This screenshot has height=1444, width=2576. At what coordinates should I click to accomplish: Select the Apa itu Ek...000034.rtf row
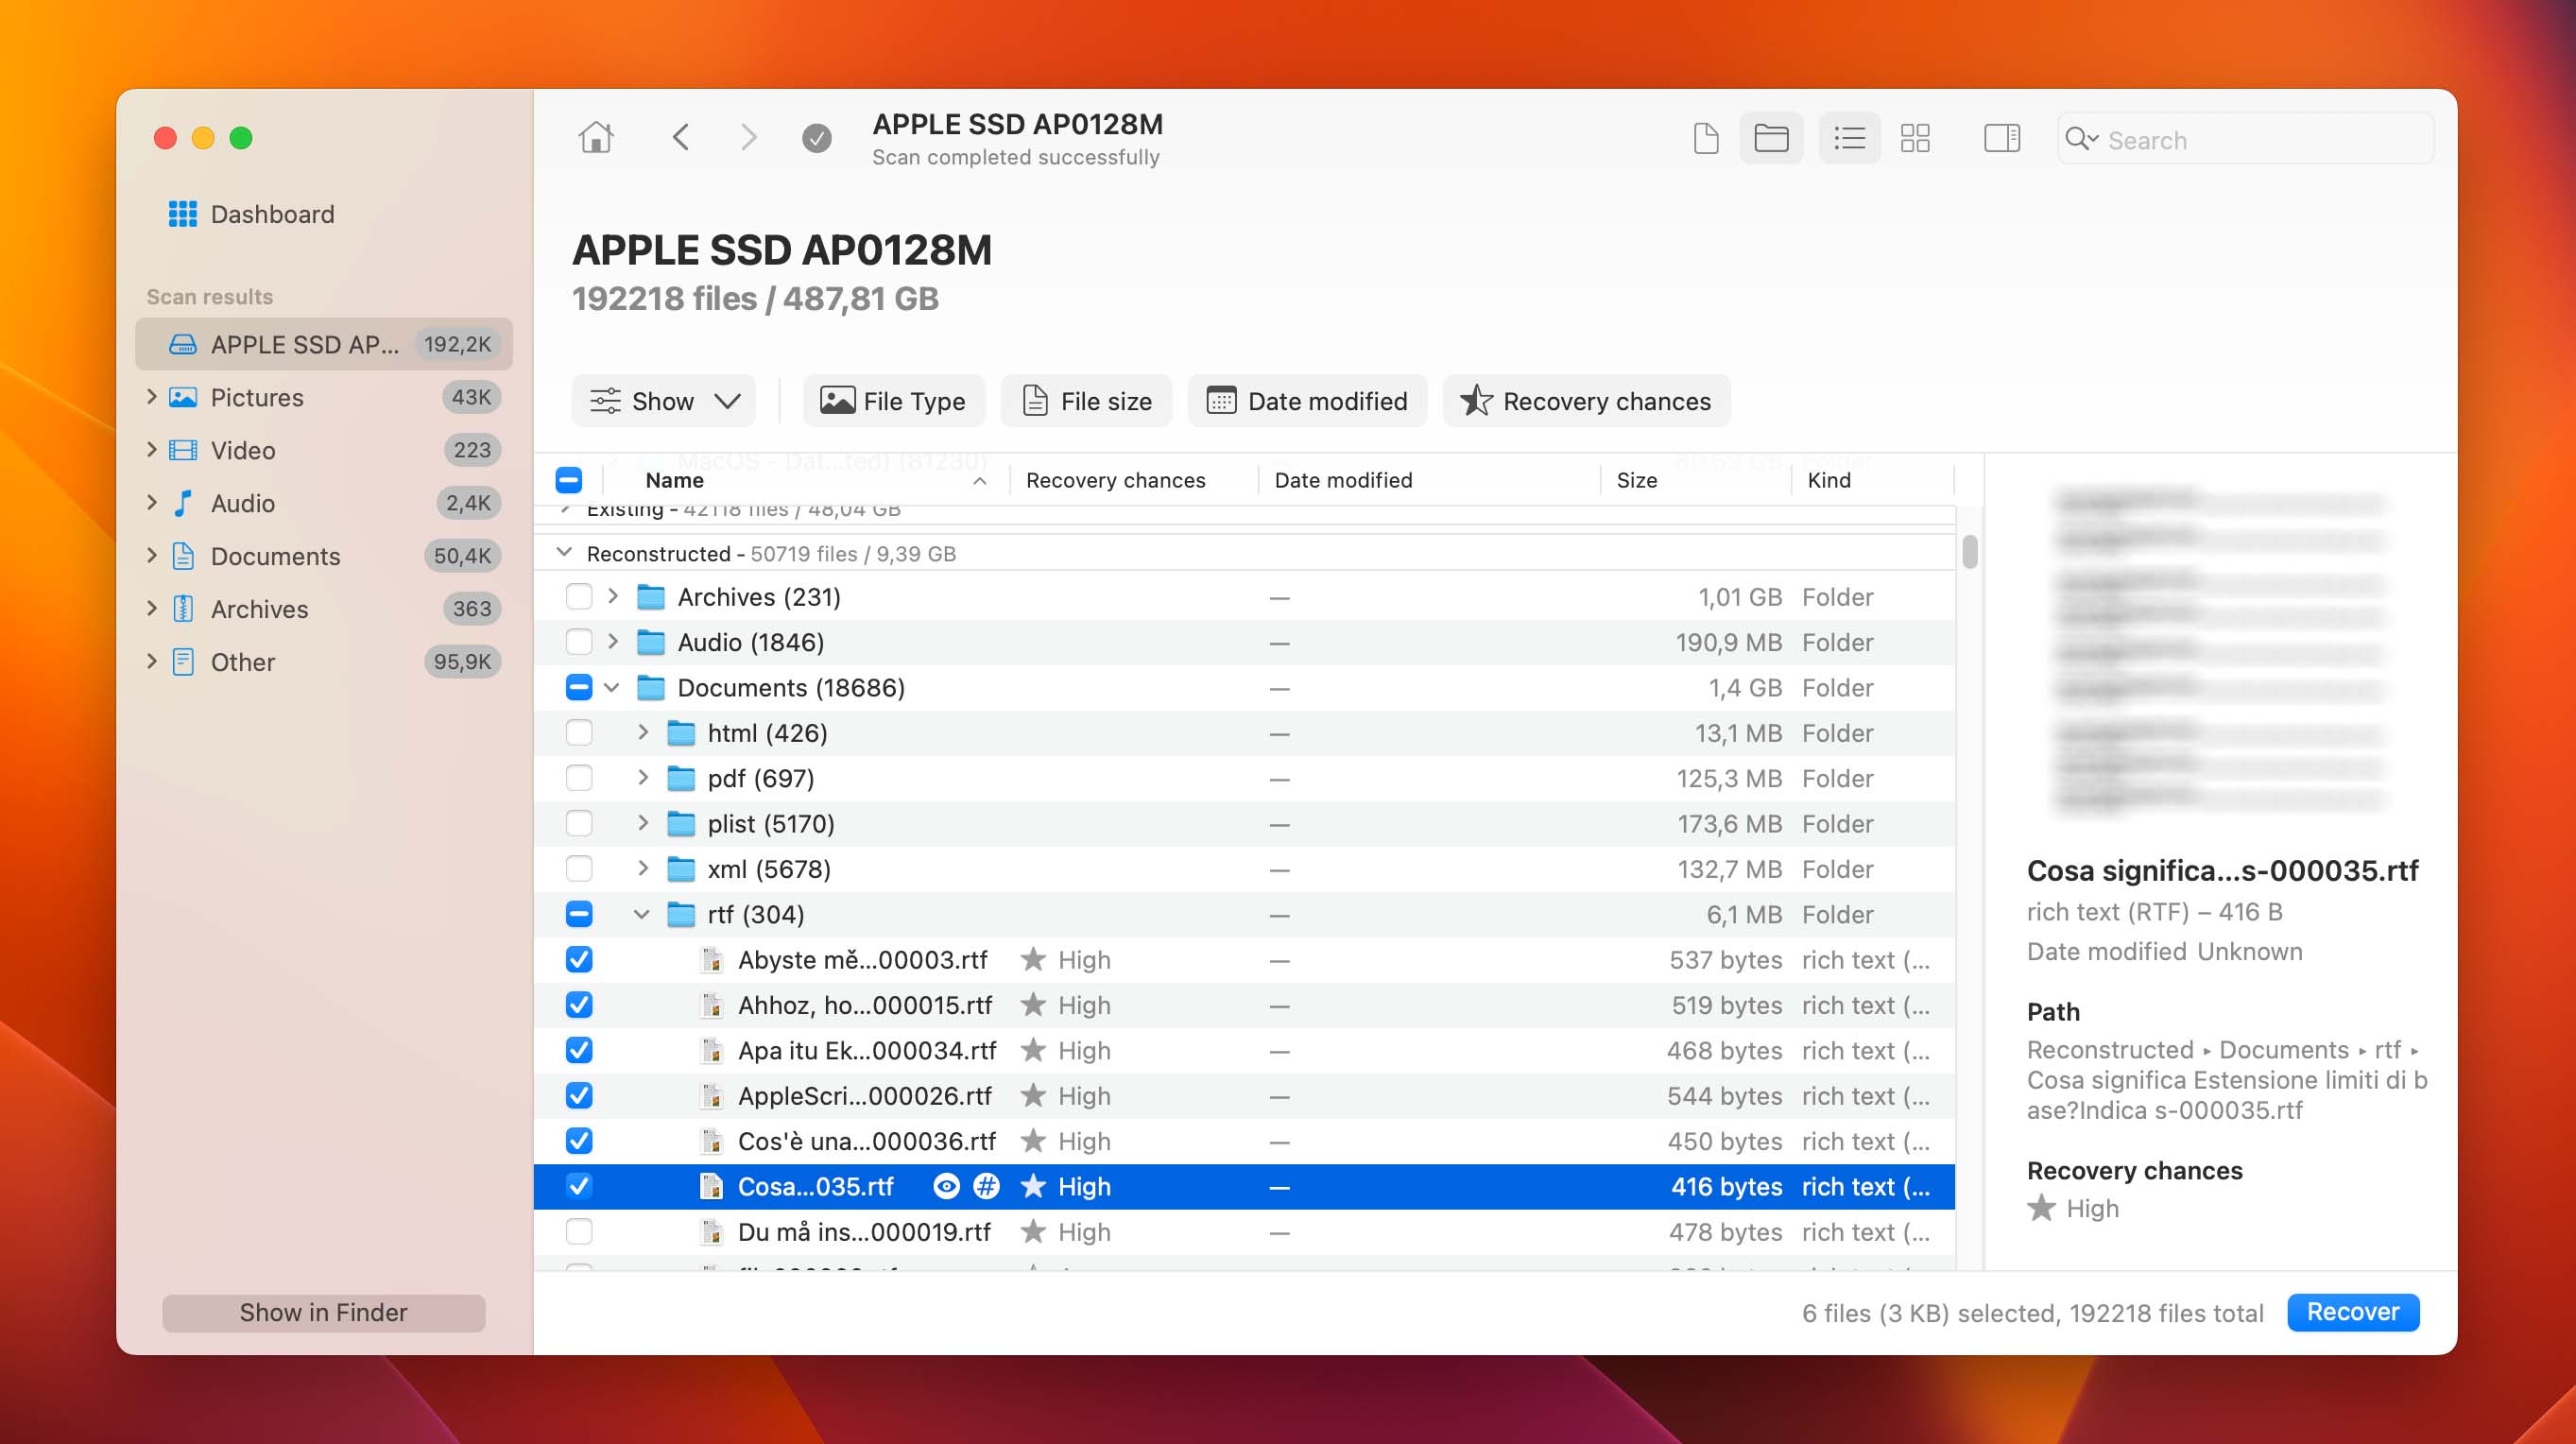(1244, 1051)
